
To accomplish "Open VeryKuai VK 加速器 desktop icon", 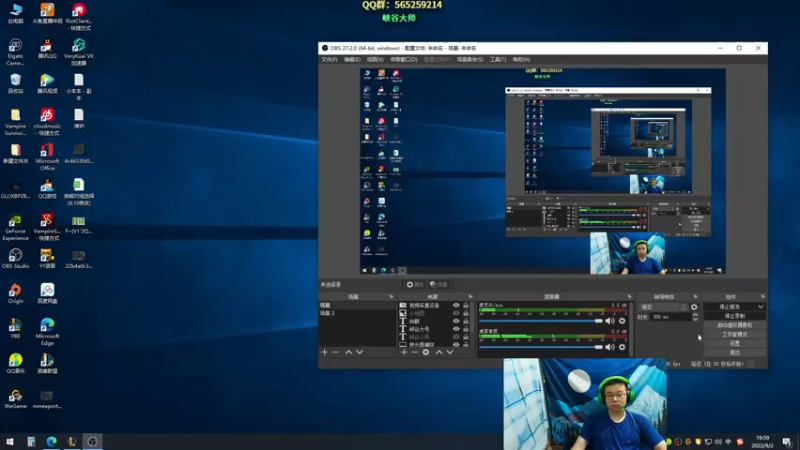I will pyautogui.click(x=79, y=52).
